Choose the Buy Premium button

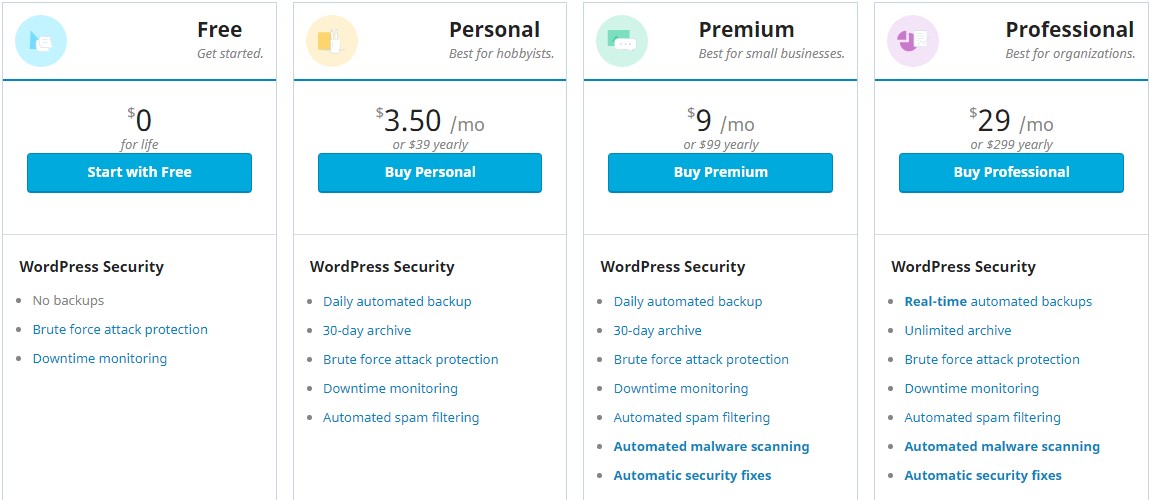tap(720, 173)
